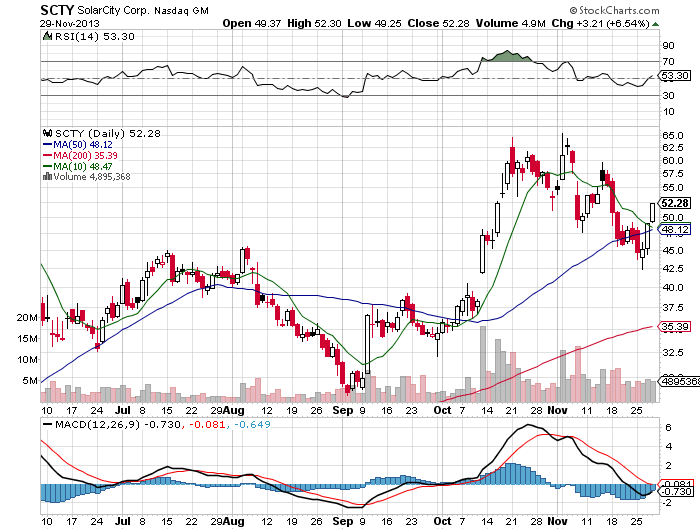
Task: Click the 5M volume axis label
Action: click(30, 380)
